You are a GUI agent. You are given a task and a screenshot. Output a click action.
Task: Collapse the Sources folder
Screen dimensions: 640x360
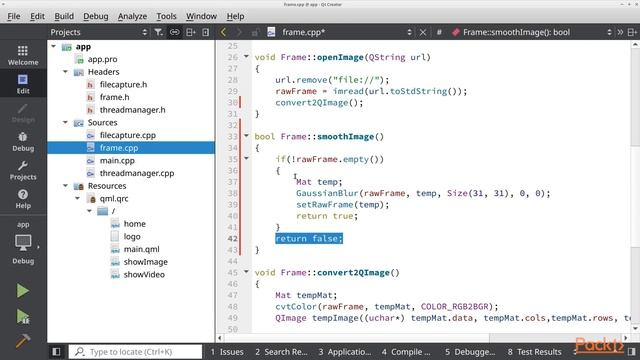[65, 122]
